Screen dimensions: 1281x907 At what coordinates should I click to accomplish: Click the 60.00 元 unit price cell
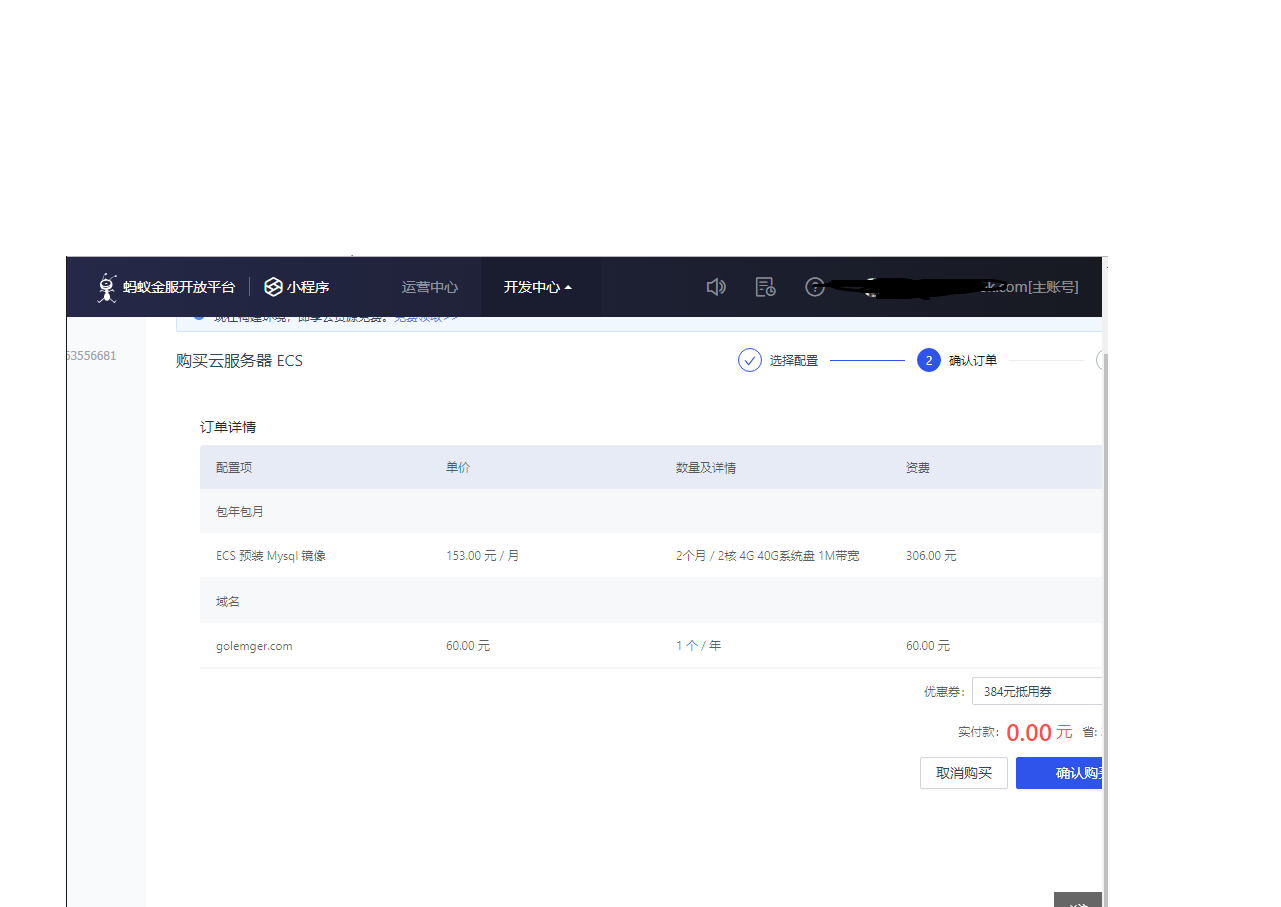coord(468,646)
